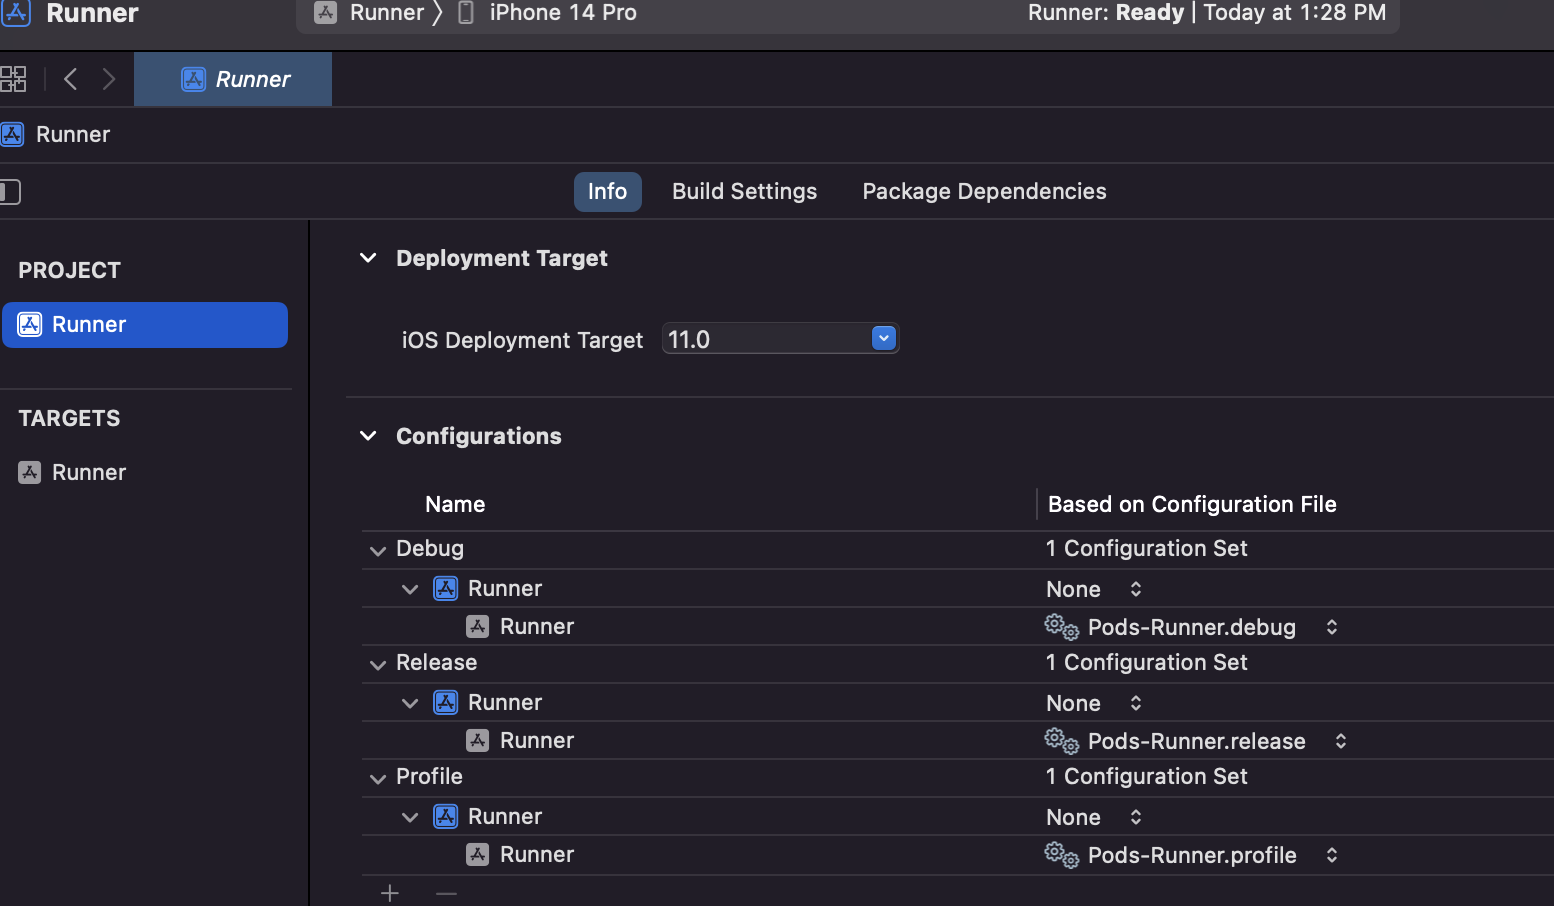This screenshot has height=906, width=1554.
Task: Select the Profile configuration name
Action: [x=429, y=776]
